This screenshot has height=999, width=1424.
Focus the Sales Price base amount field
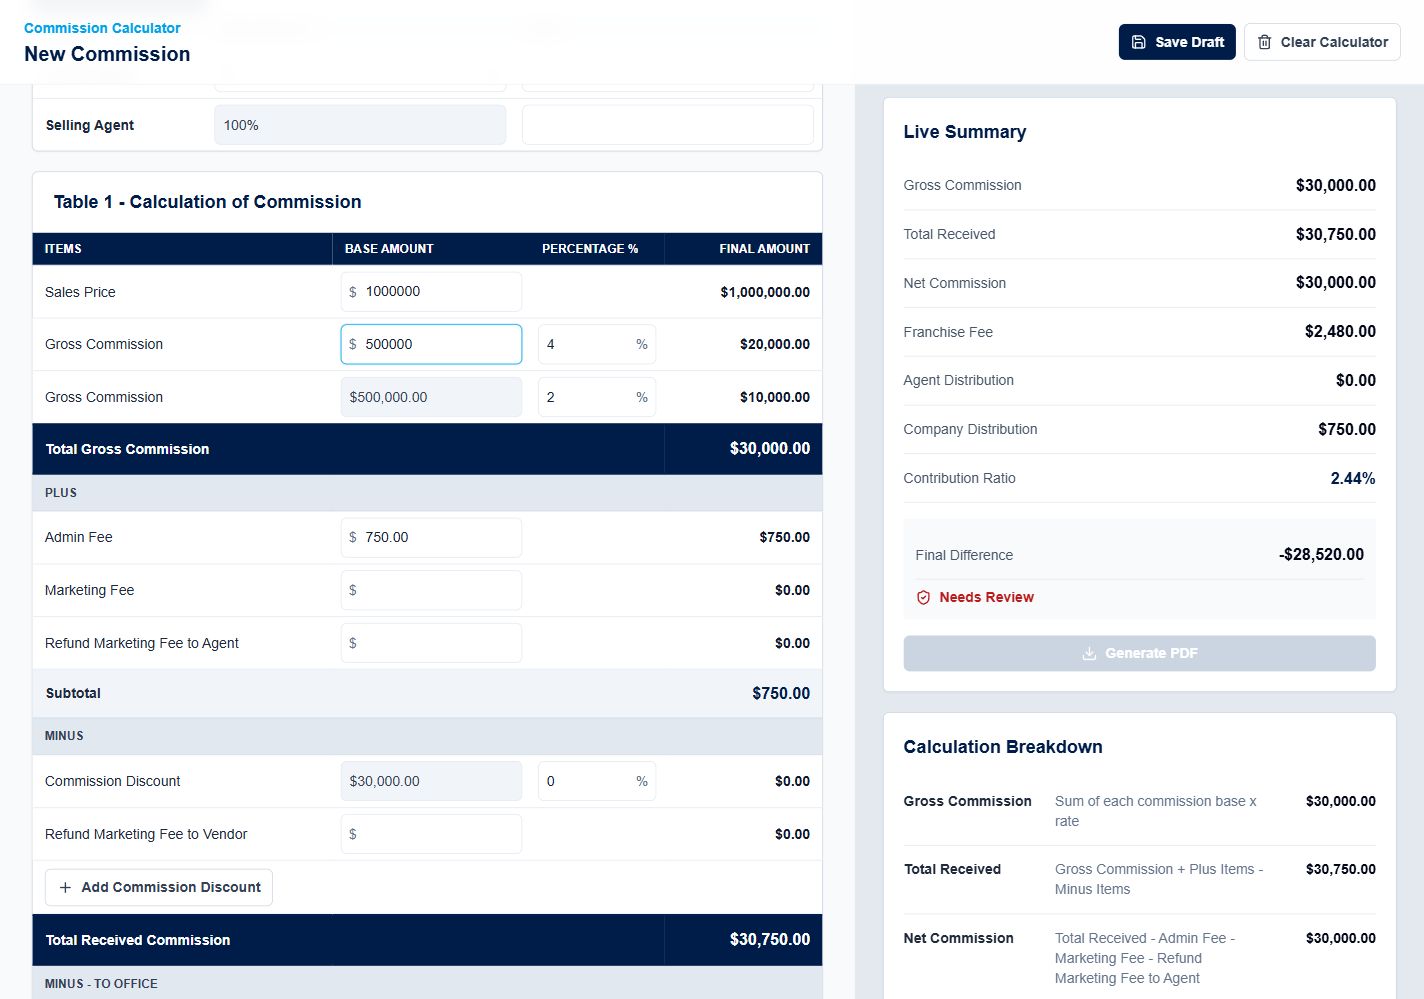pyautogui.click(x=431, y=292)
